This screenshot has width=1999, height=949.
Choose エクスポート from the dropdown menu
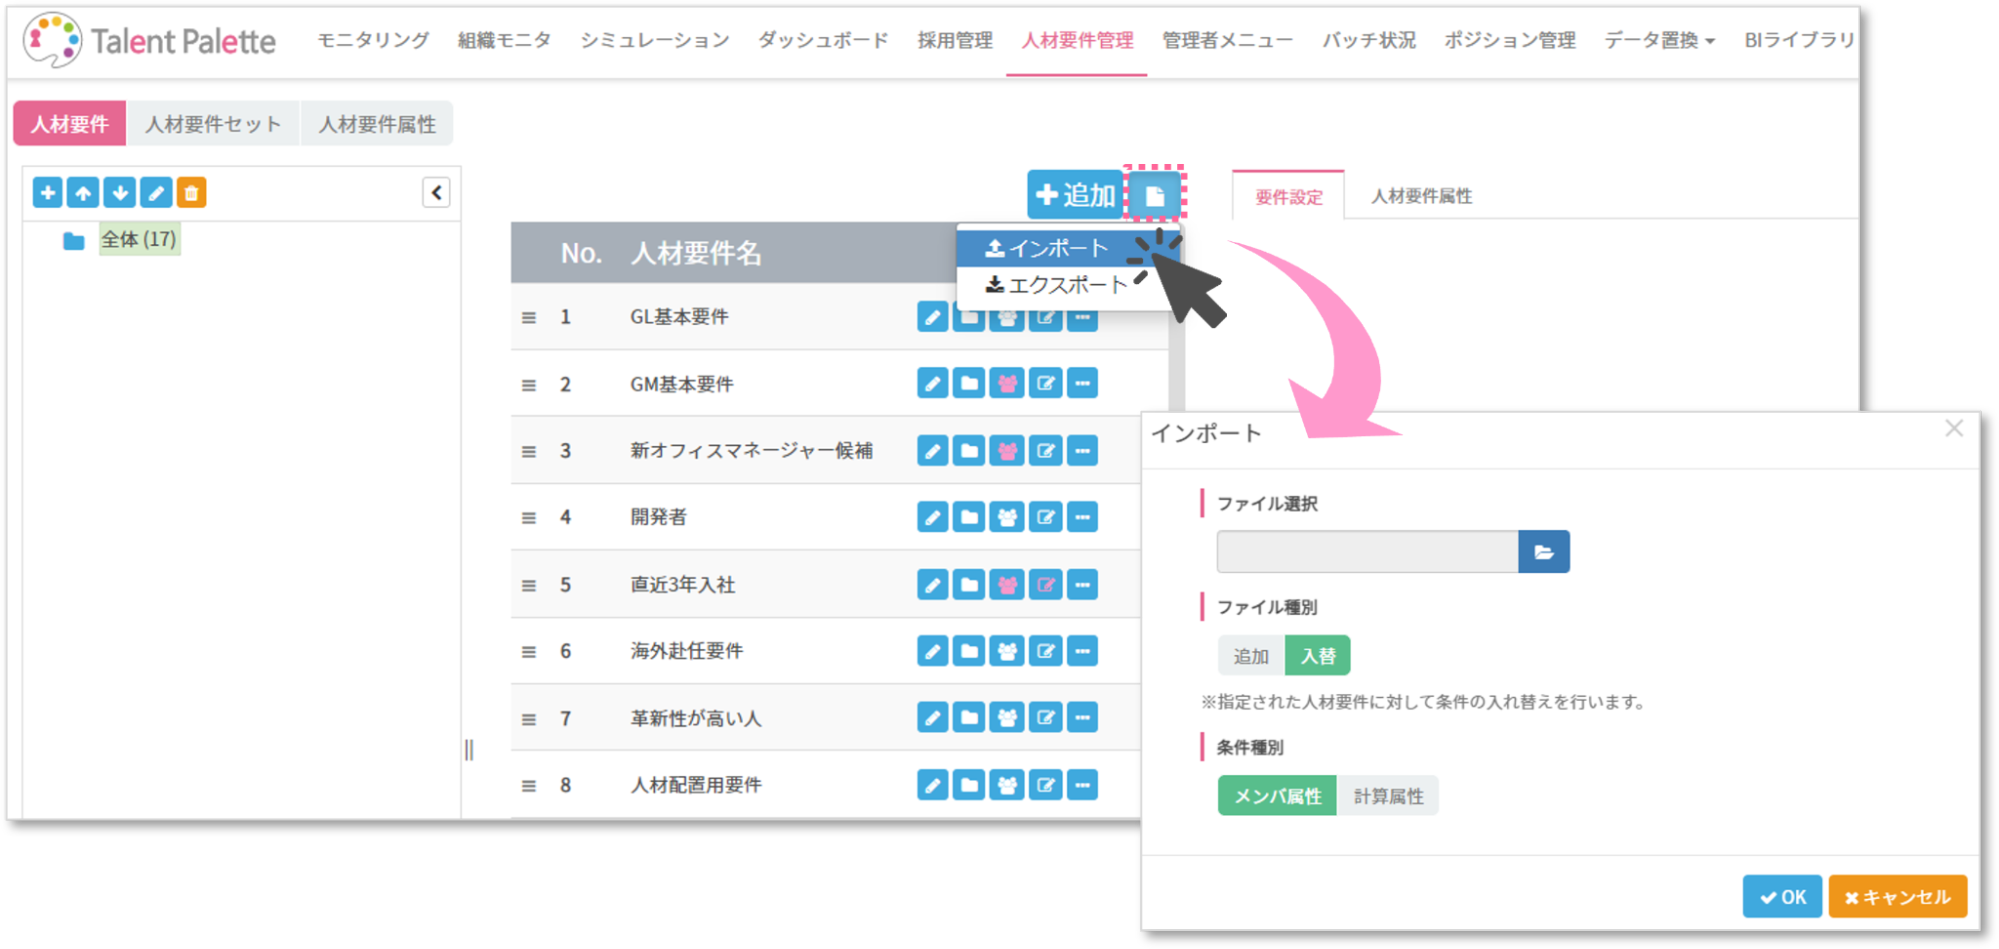pyautogui.click(x=1057, y=285)
